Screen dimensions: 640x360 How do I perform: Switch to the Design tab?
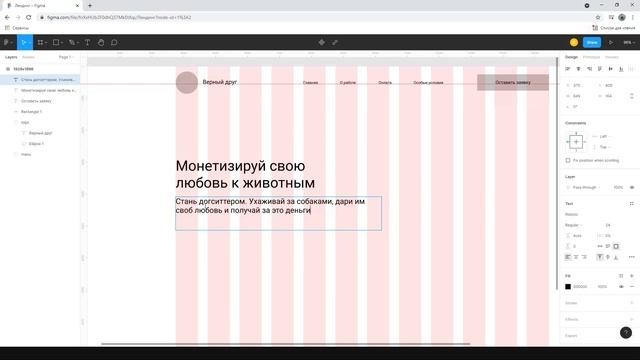click(571, 57)
